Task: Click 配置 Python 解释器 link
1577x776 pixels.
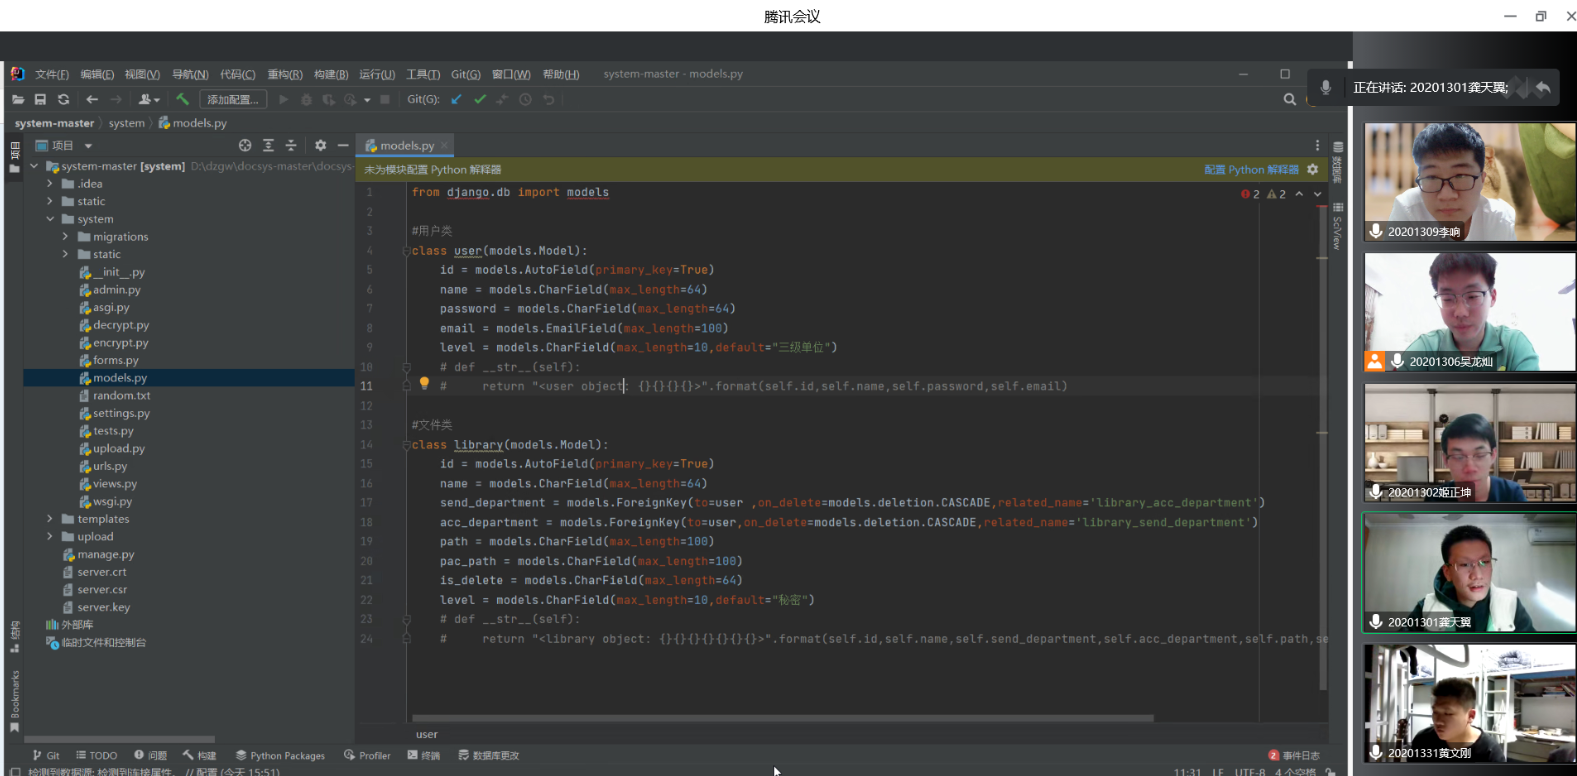Action: tap(1251, 170)
